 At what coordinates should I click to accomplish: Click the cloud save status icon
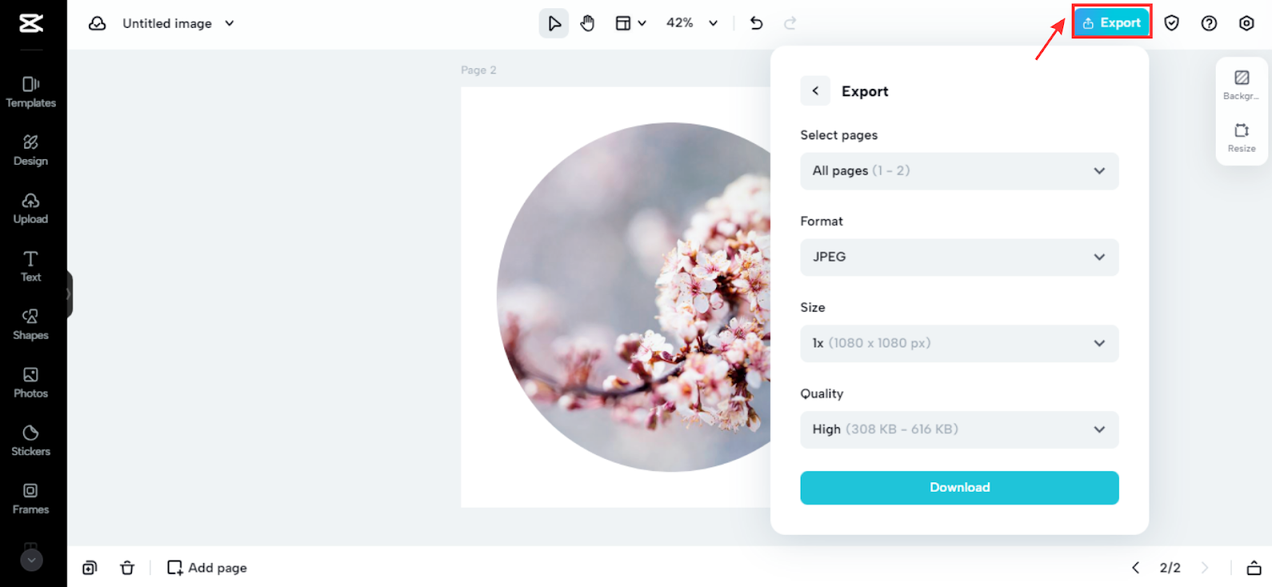(97, 23)
